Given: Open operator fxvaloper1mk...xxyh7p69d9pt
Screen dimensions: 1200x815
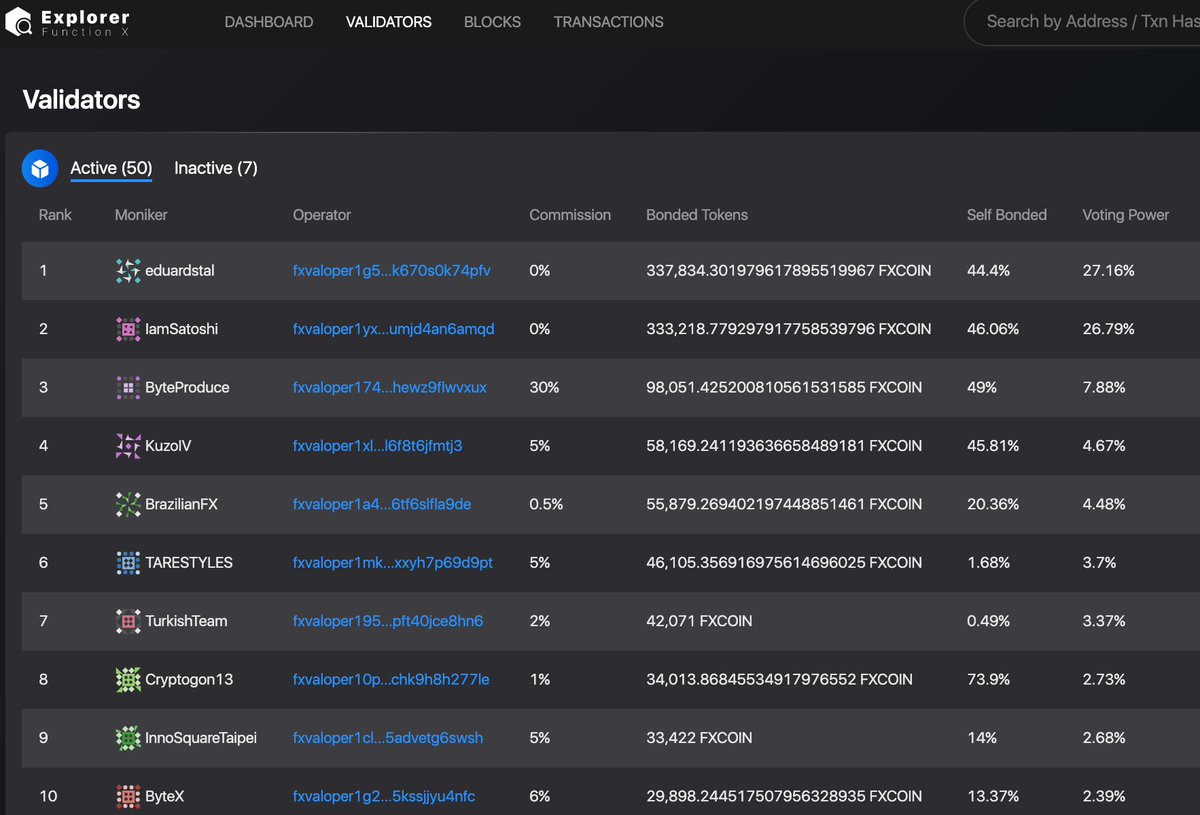Looking at the screenshot, I should coord(393,563).
